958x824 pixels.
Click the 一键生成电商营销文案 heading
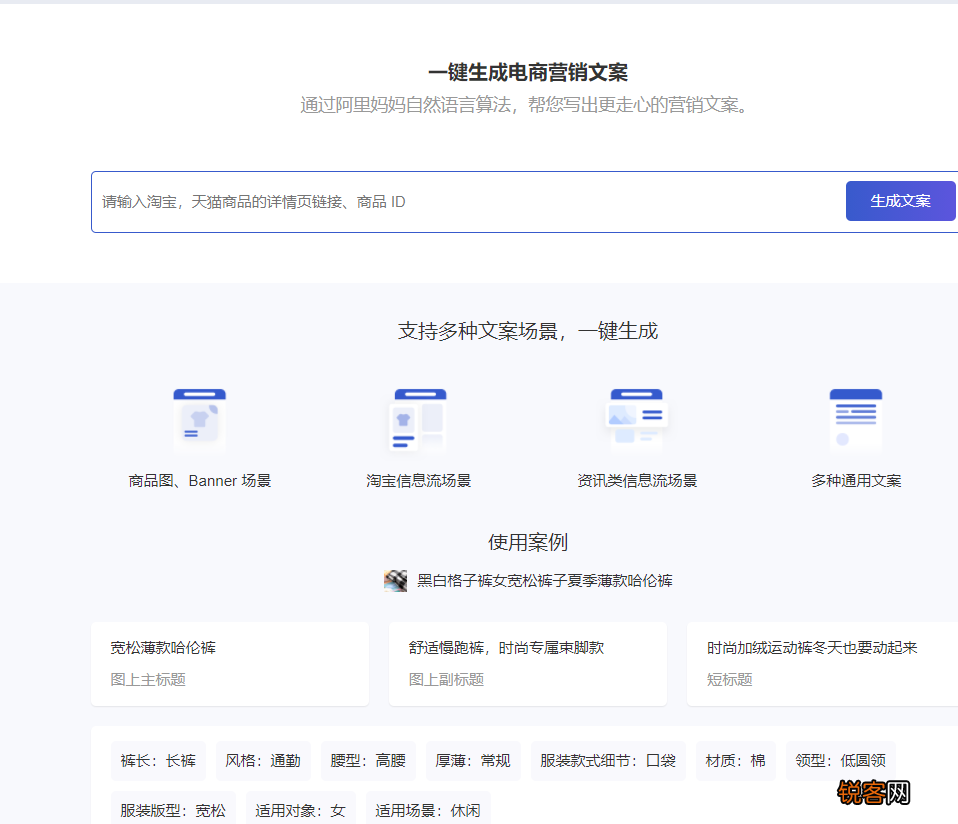coord(528,73)
